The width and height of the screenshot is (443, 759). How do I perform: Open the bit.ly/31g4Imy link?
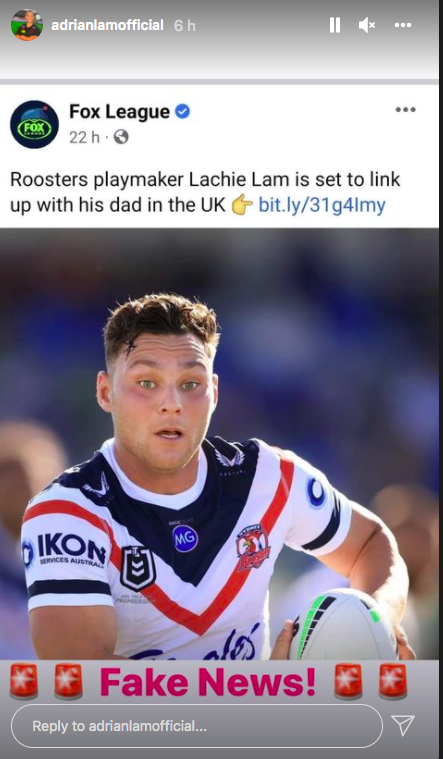pyautogui.click(x=322, y=205)
